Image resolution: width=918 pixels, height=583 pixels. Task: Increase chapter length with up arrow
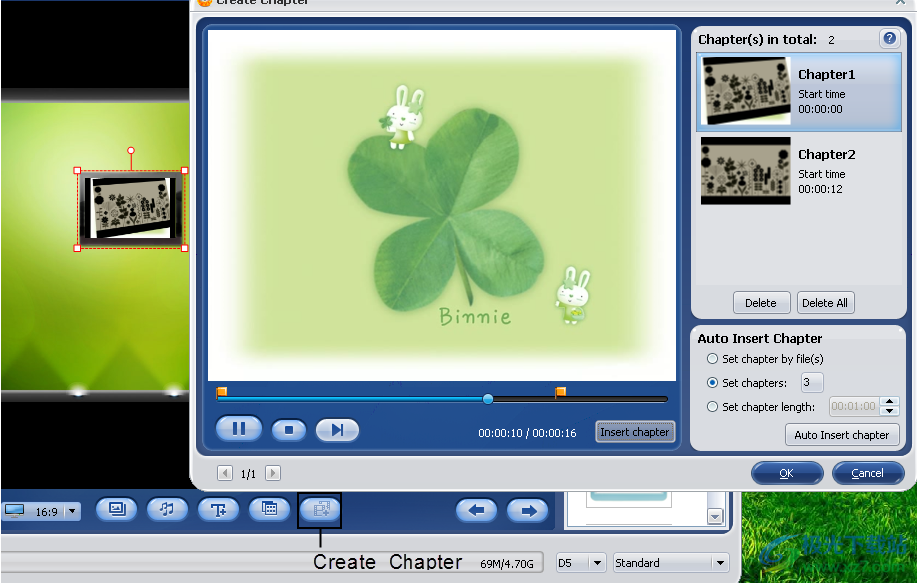[x=890, y=401]
